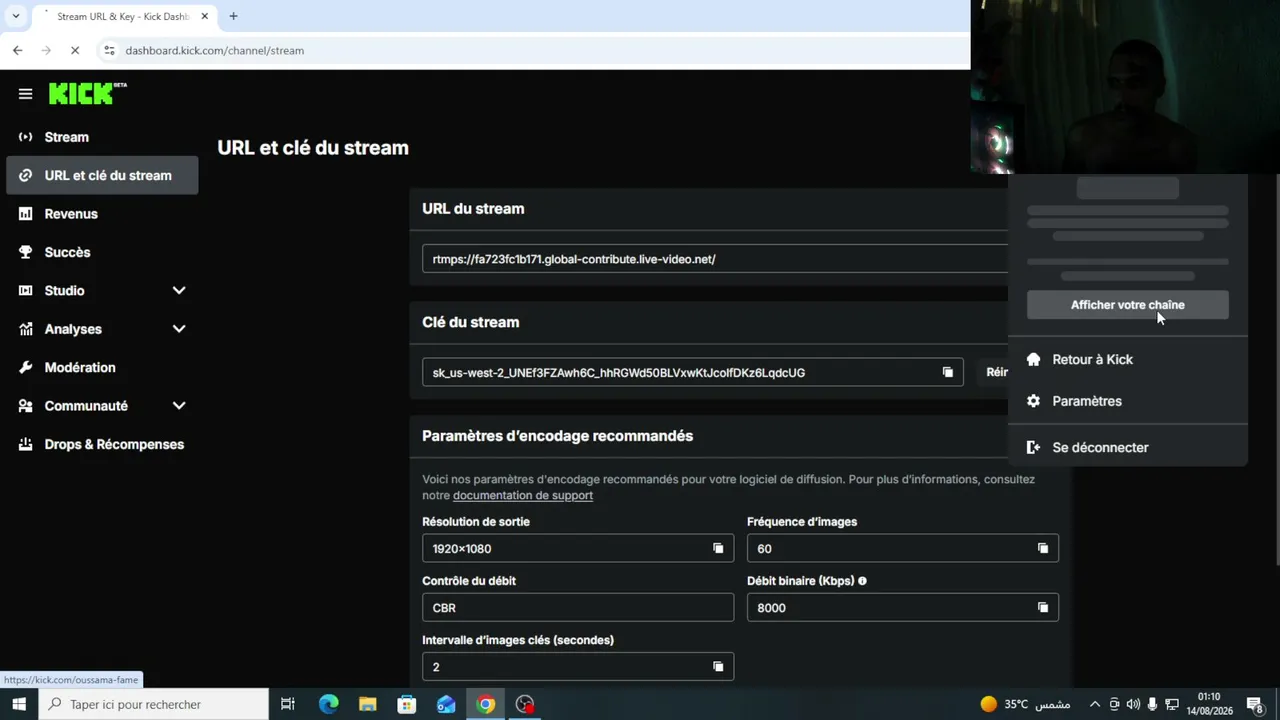The image size is (1280, 720).
Task: Open the browser tab search dropdown
Action: (x=16, y=16)
